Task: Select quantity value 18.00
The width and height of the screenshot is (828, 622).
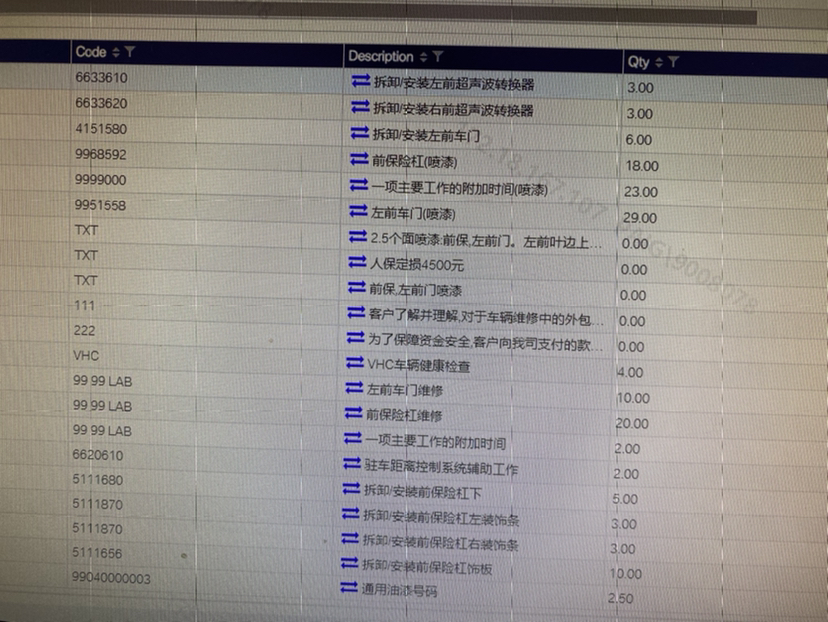Action: (x=642, y=166)
